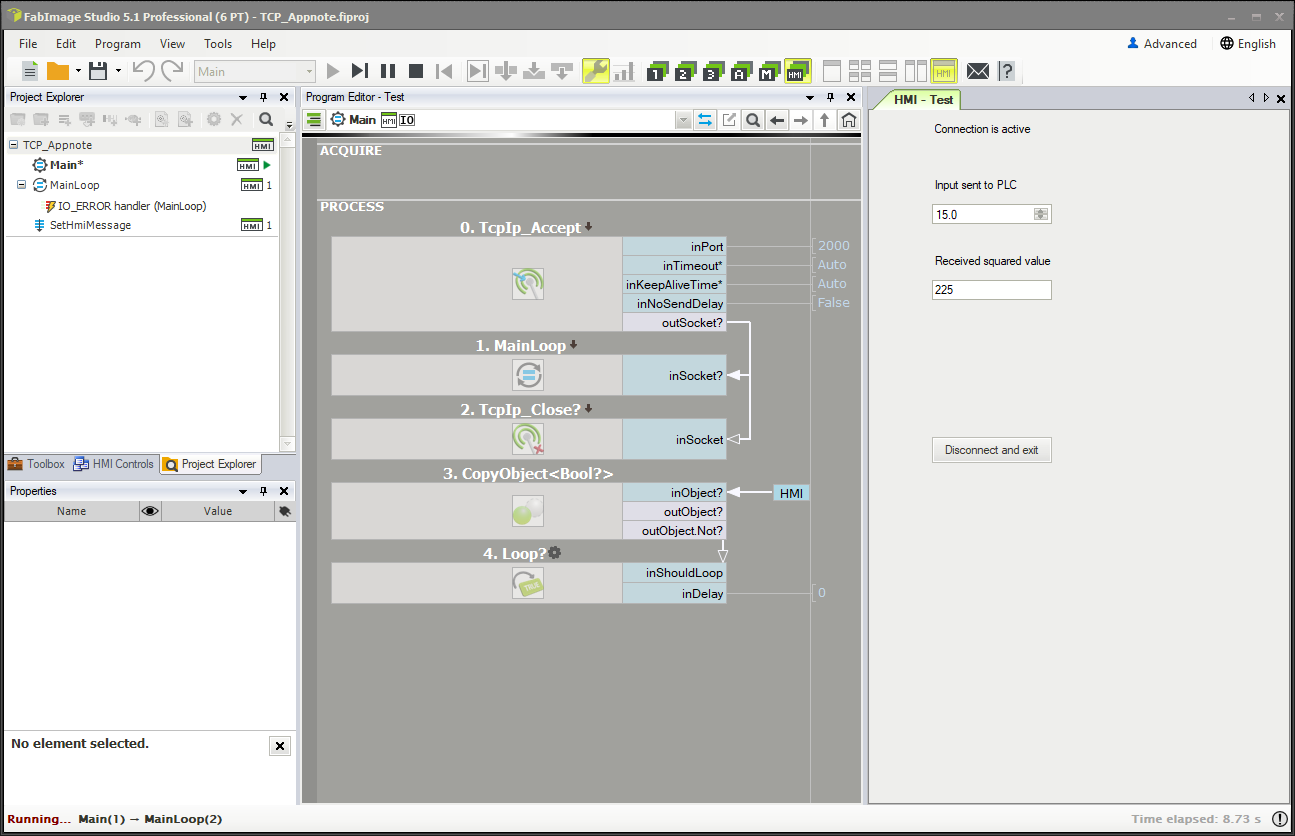The width and height of the screenshot is (1295, 836).
Task: Switch to layout preset 3 icon
Action: (712, 71)
